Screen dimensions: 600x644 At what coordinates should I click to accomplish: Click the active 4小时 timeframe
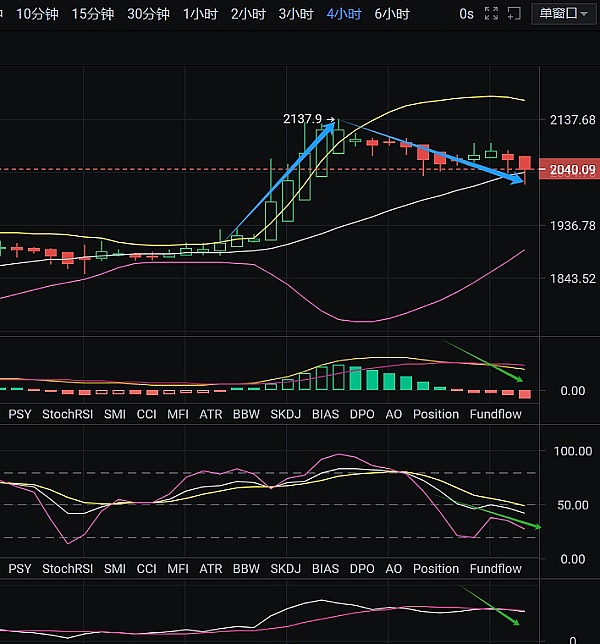coord(343,14)
